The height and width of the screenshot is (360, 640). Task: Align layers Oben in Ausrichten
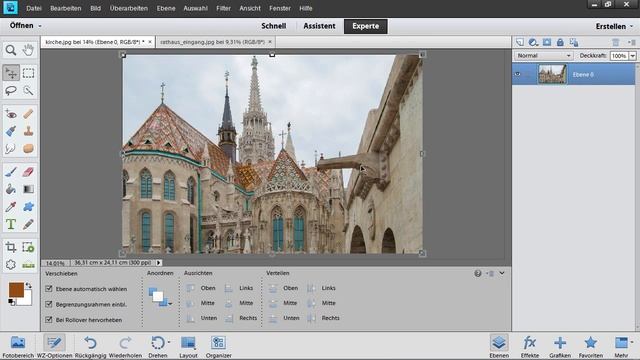[x=201, y=288]
